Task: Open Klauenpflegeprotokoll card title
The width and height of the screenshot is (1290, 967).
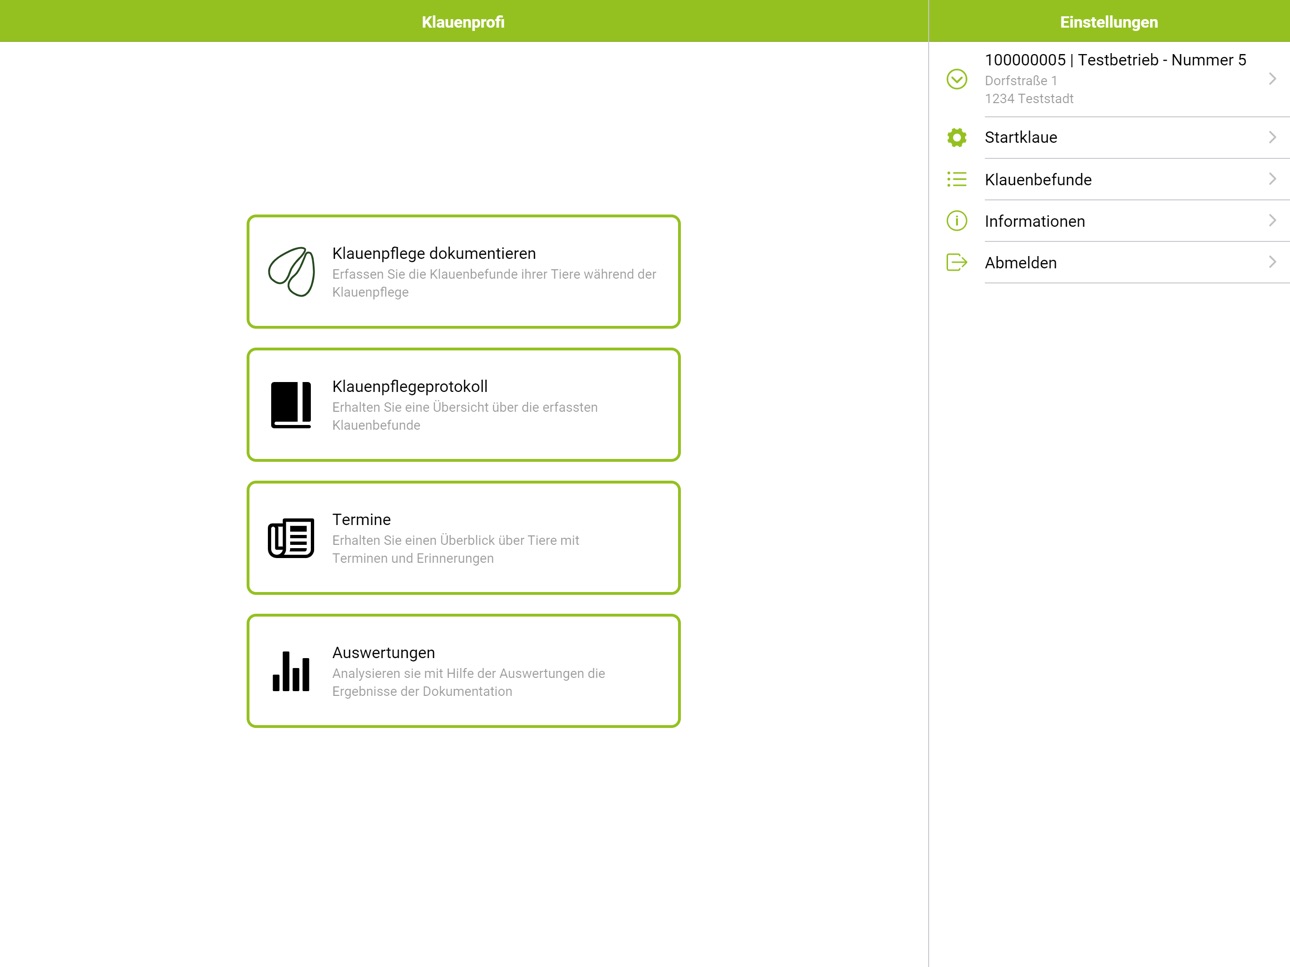Action: (x=410, y=387)
